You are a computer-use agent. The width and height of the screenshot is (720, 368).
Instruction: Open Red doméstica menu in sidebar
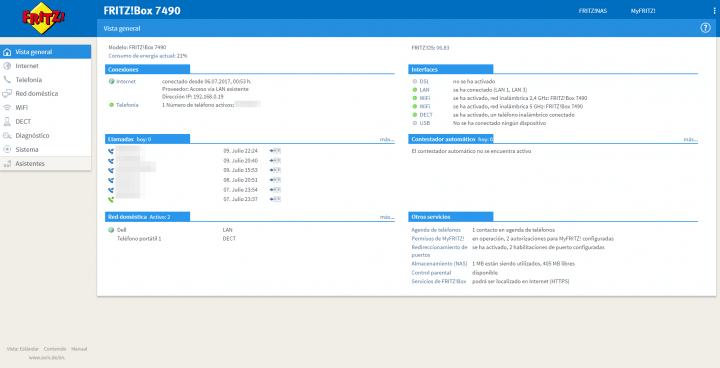tap(45, 93)
